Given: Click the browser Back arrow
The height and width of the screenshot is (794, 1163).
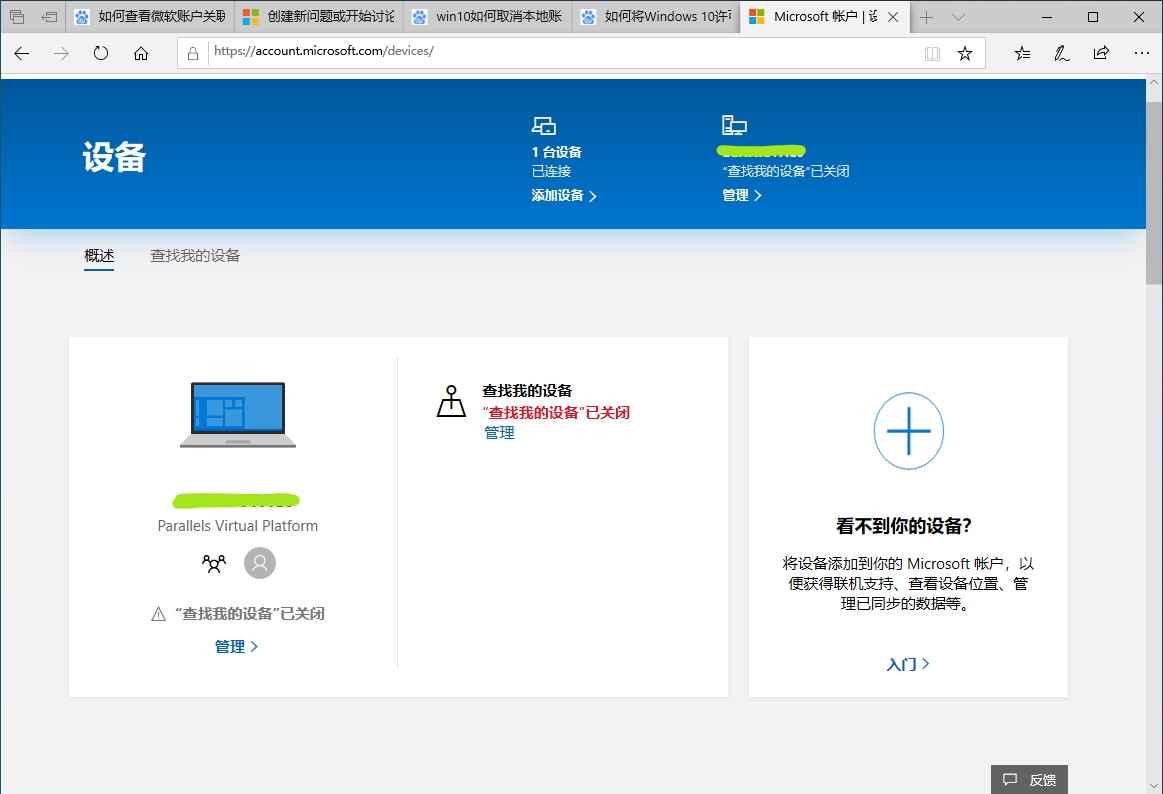Looking at the screenshot, I should tap(22, 53).
